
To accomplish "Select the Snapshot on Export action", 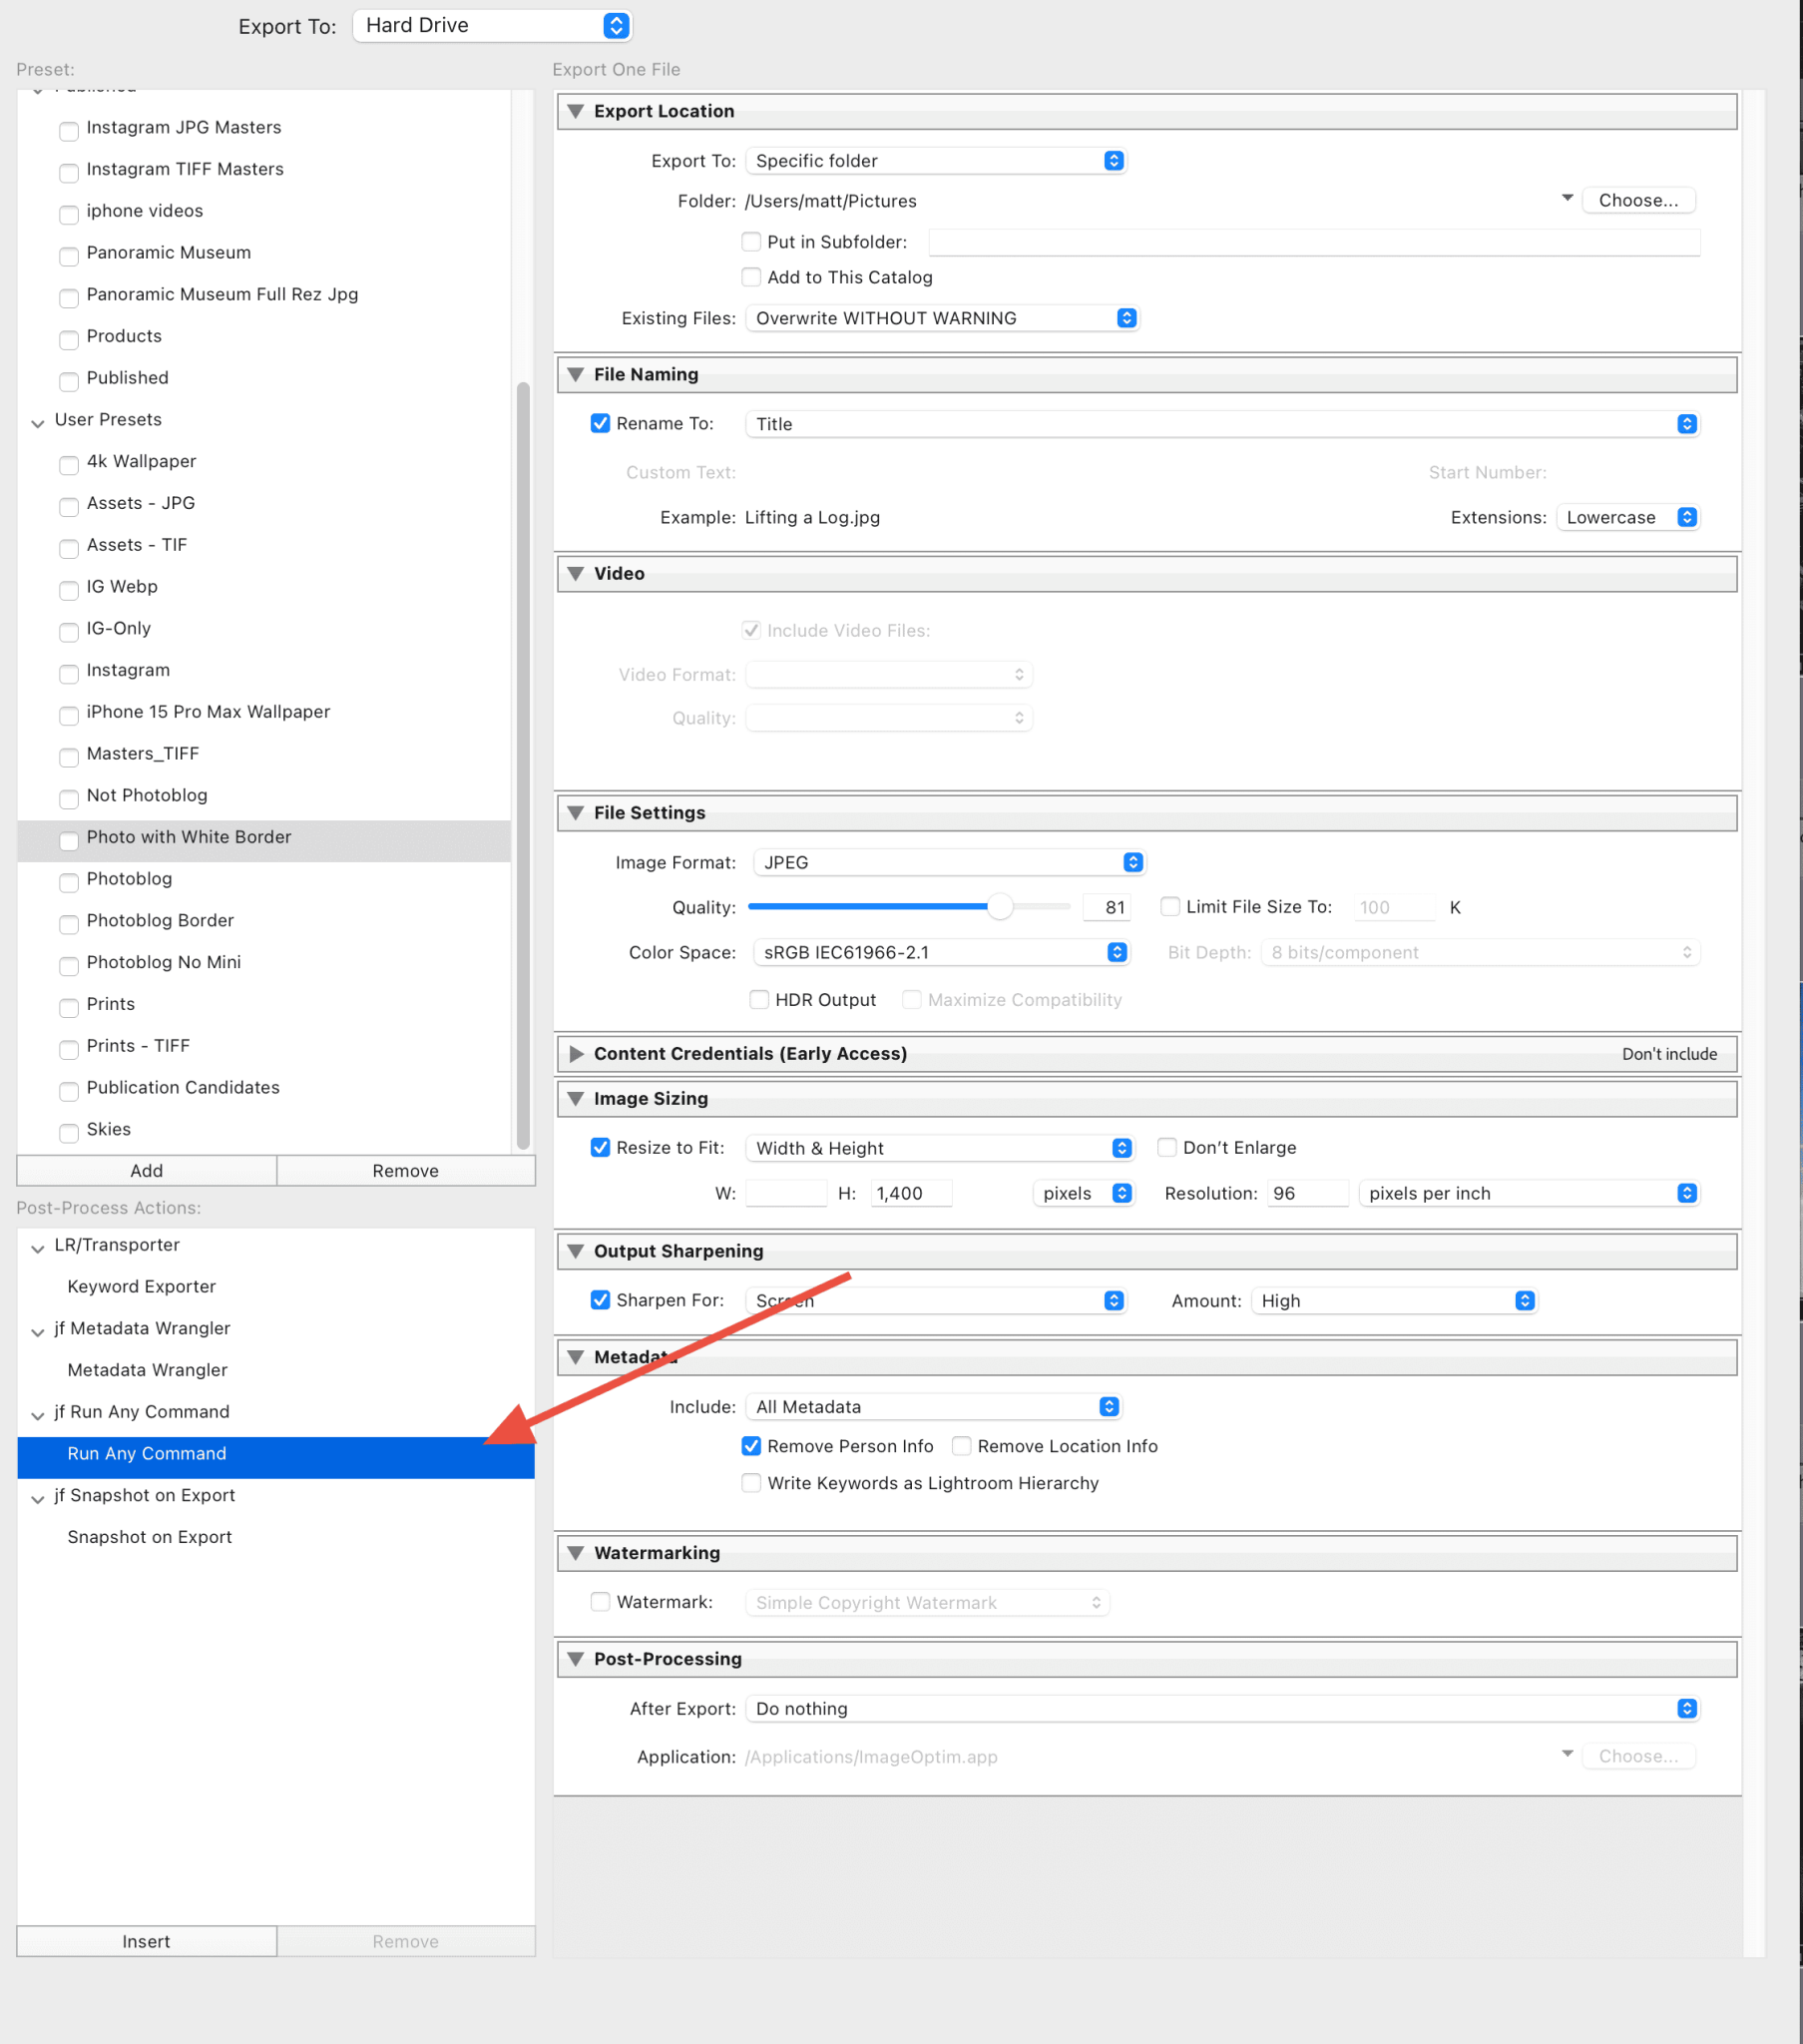I will [x=149, y=1536].
